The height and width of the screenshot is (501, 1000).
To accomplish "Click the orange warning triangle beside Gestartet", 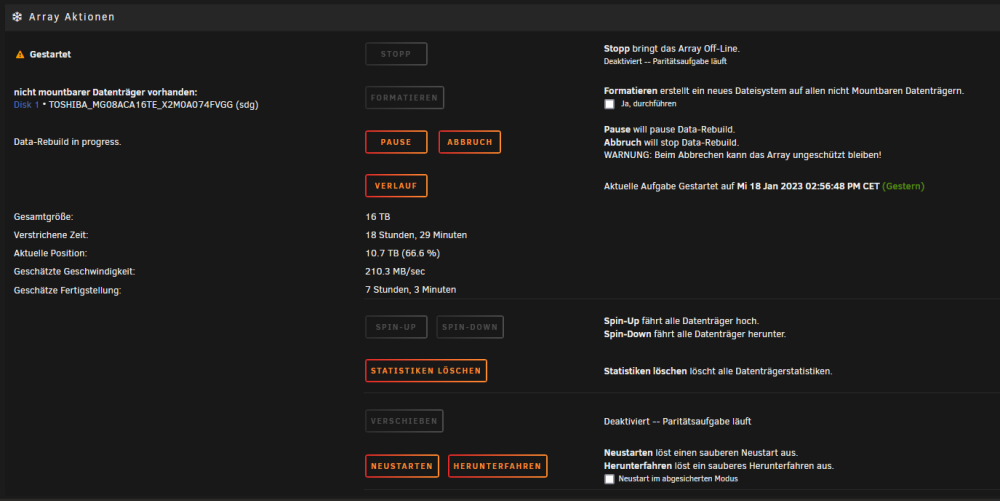I will (x=20, y=55).
